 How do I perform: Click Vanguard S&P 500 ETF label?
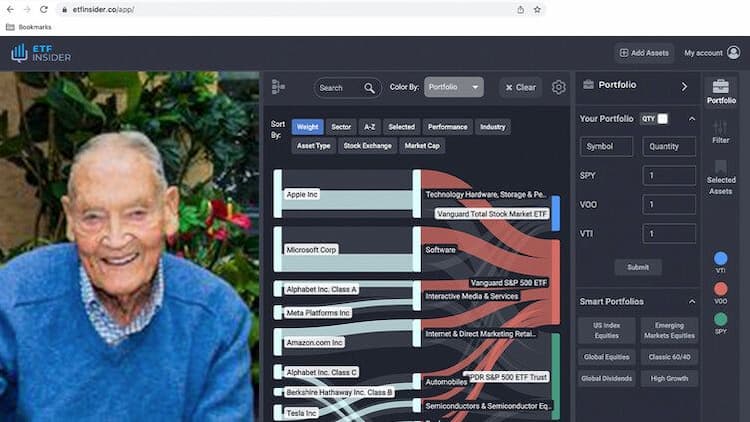508,283
